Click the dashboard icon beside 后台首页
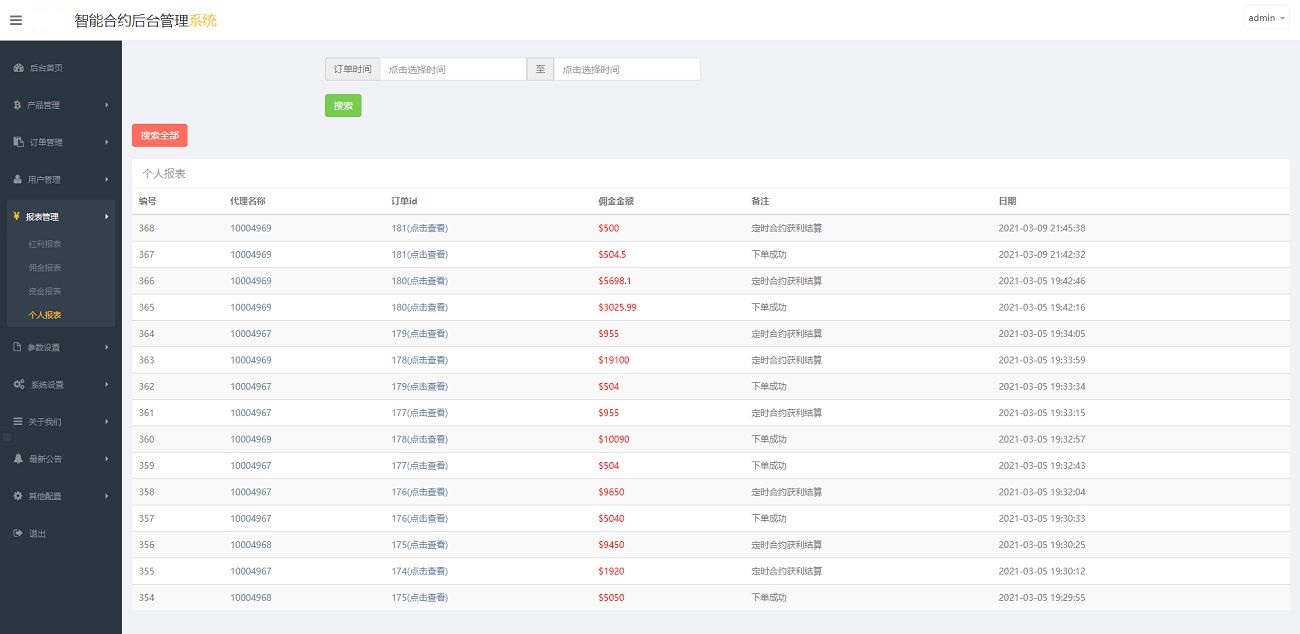Image resolution: width=1300 pixels, height=634 pixels. 18,68
